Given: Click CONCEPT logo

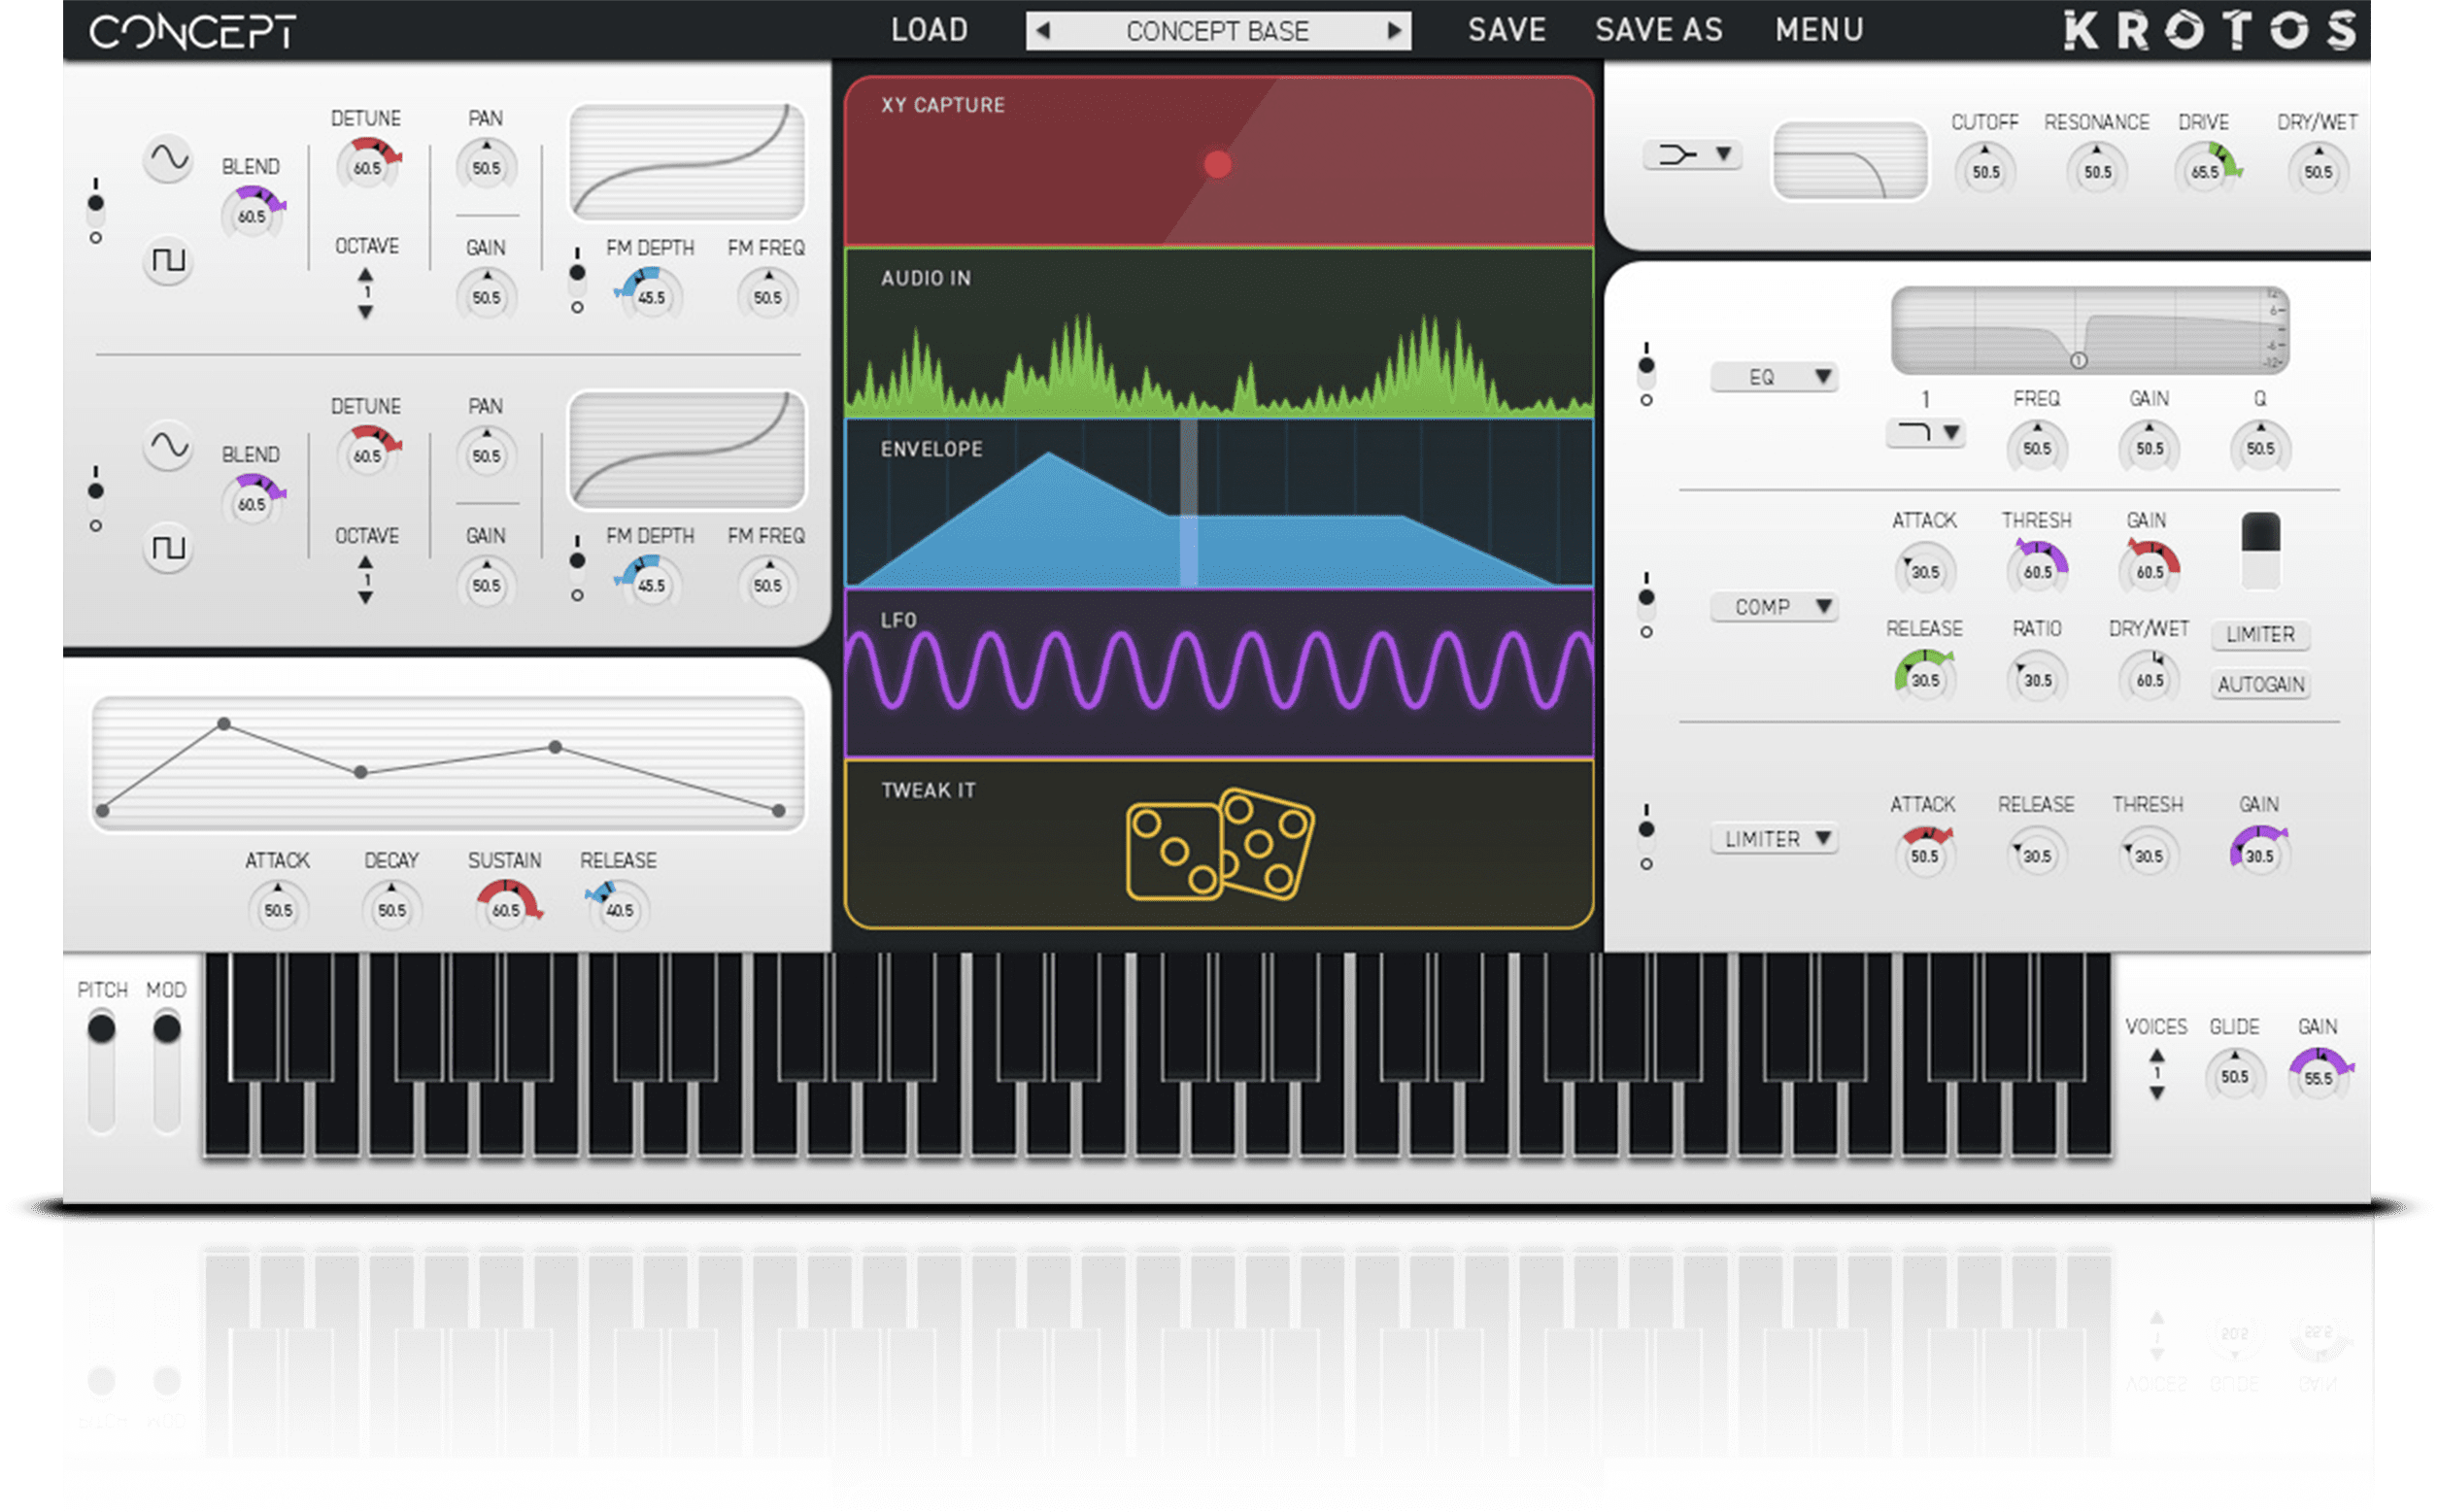Looking at the screenshot, I should [192, 31].
